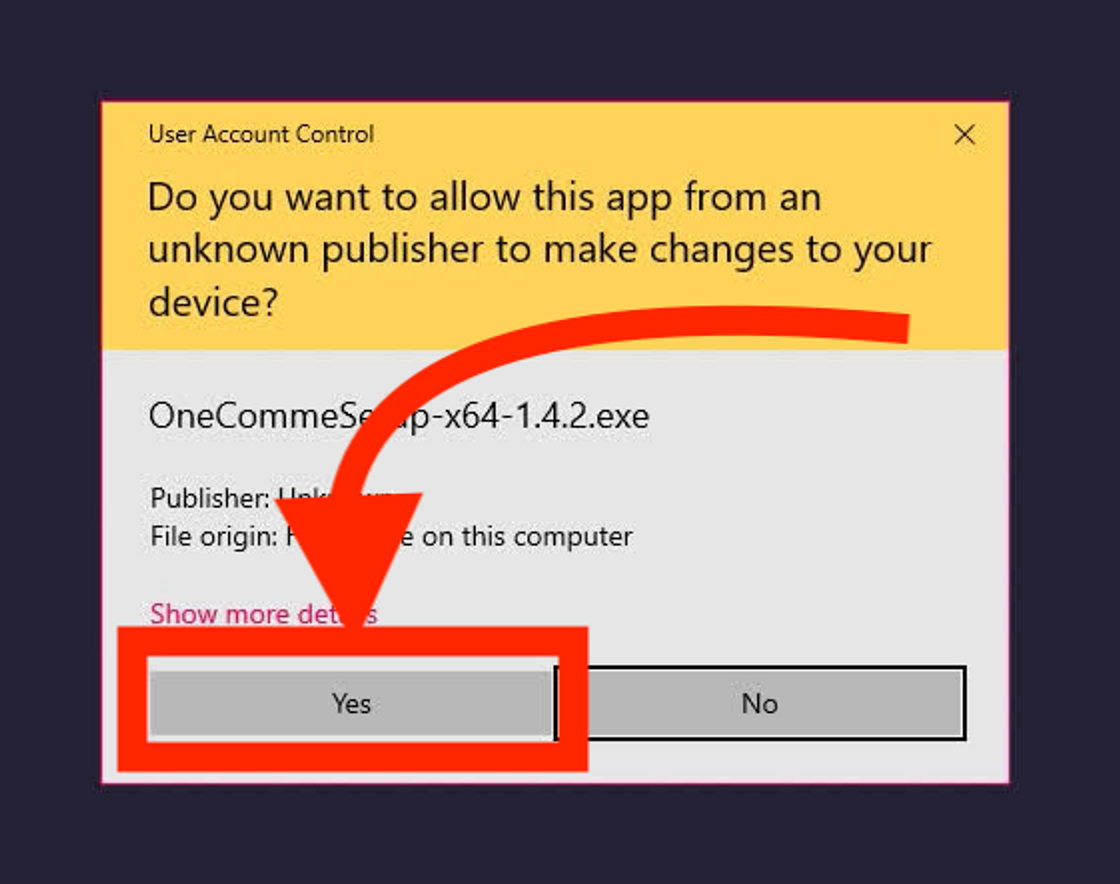Expand the Show more details link
The image size is (1120, 884).
click(264, 613)
